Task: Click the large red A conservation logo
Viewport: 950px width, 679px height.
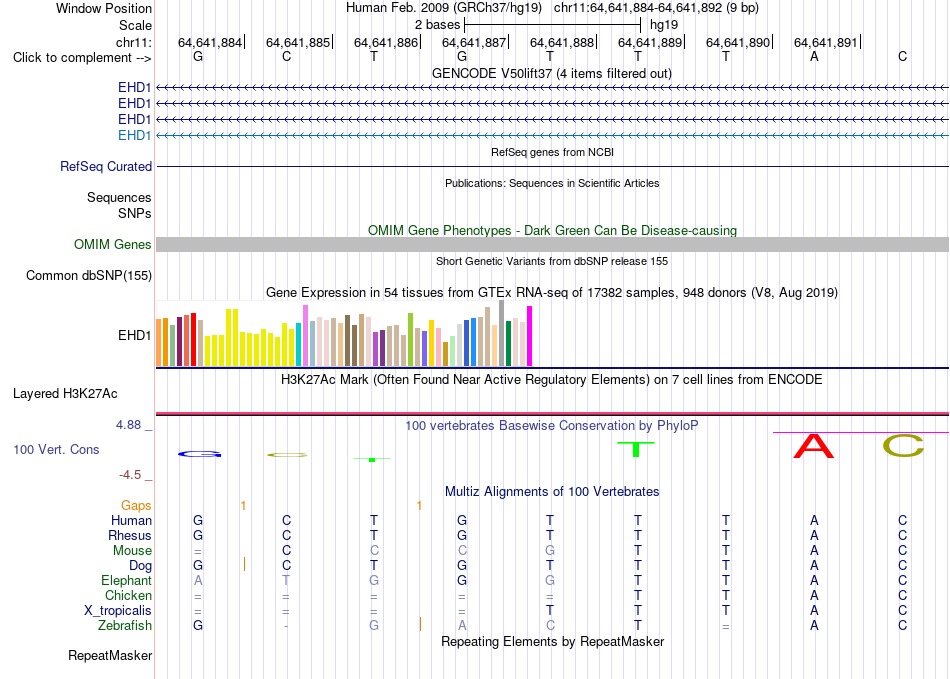Action: tap(814, 446)
